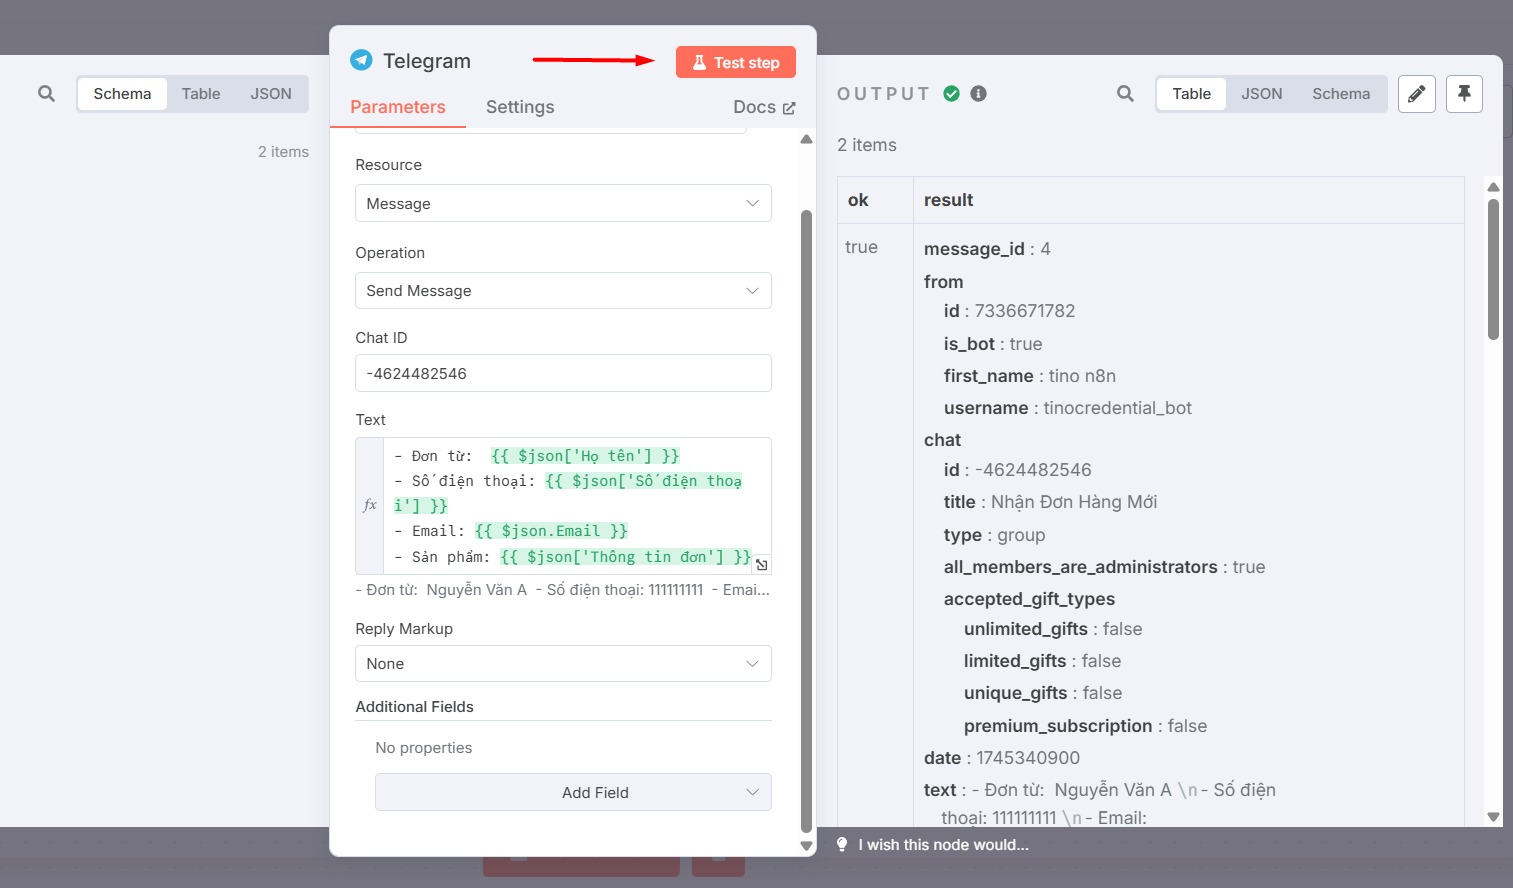Click the 'title : Nhận Đơn Hàng Mới' entry

point(1050,502)
